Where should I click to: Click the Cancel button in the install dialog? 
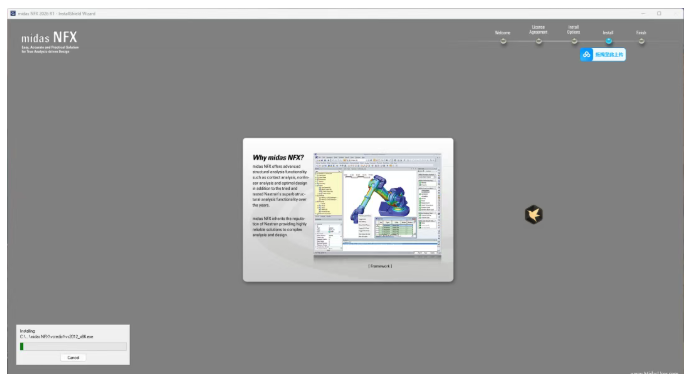coord(73,357)
